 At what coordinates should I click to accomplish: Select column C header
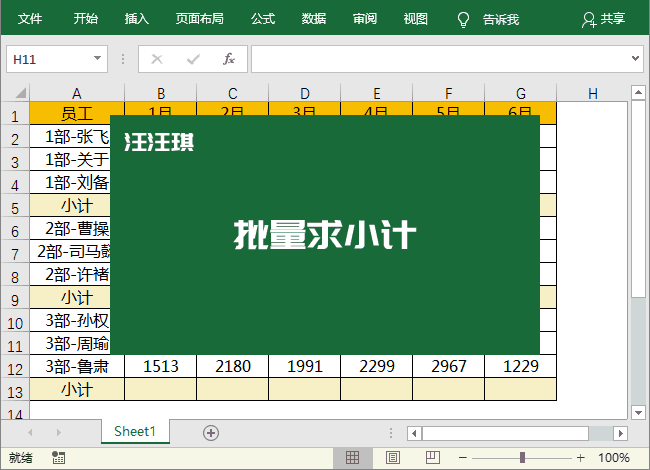click(x=233, y=94)
